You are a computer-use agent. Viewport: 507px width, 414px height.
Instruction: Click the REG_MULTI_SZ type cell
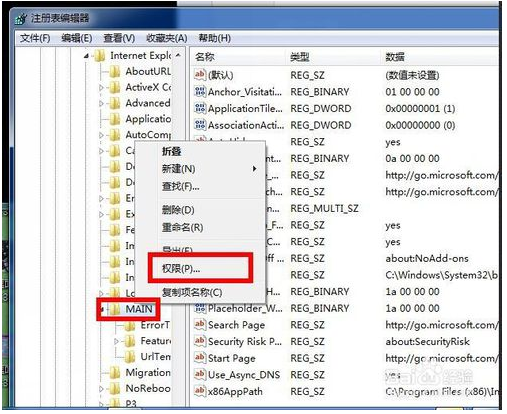click(x=324, y=209)
